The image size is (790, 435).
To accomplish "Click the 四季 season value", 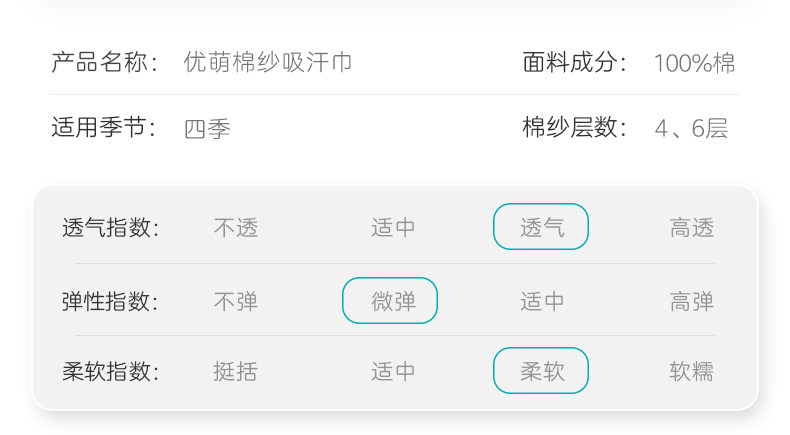I will coord(208,129).
